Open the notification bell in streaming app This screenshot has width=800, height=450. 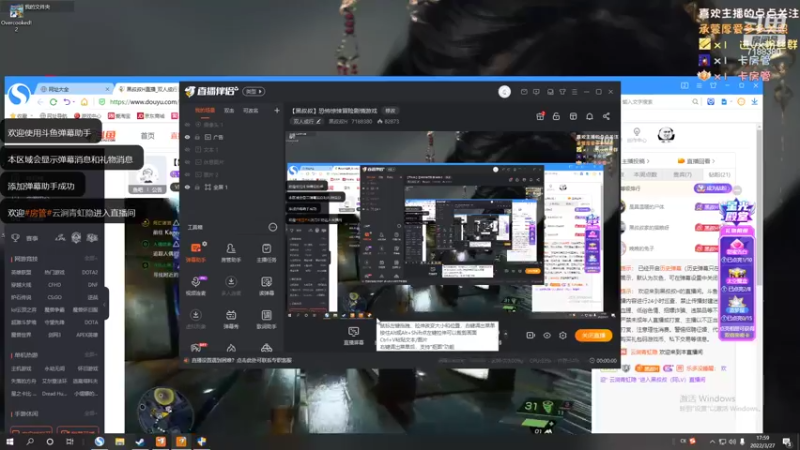(x=589, y=116)
